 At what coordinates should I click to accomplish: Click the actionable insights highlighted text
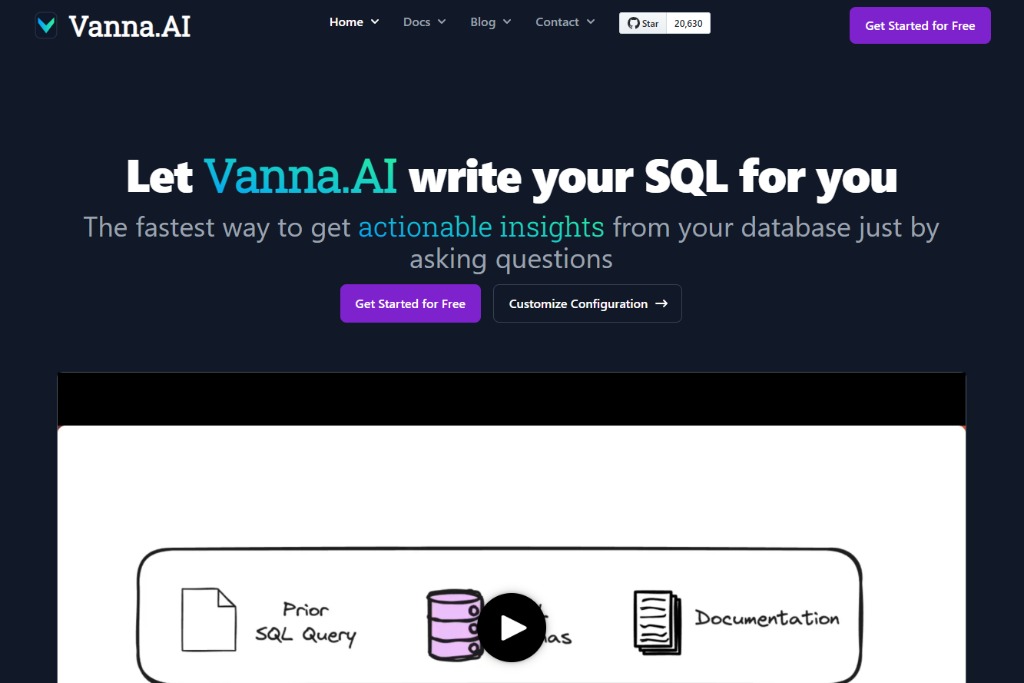[480, 227]
